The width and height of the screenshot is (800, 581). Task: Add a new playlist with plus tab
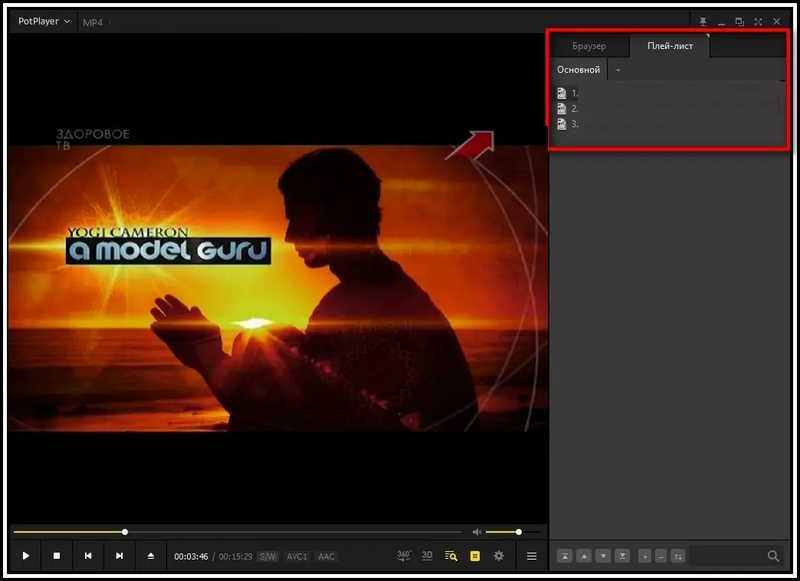(618, 70)
